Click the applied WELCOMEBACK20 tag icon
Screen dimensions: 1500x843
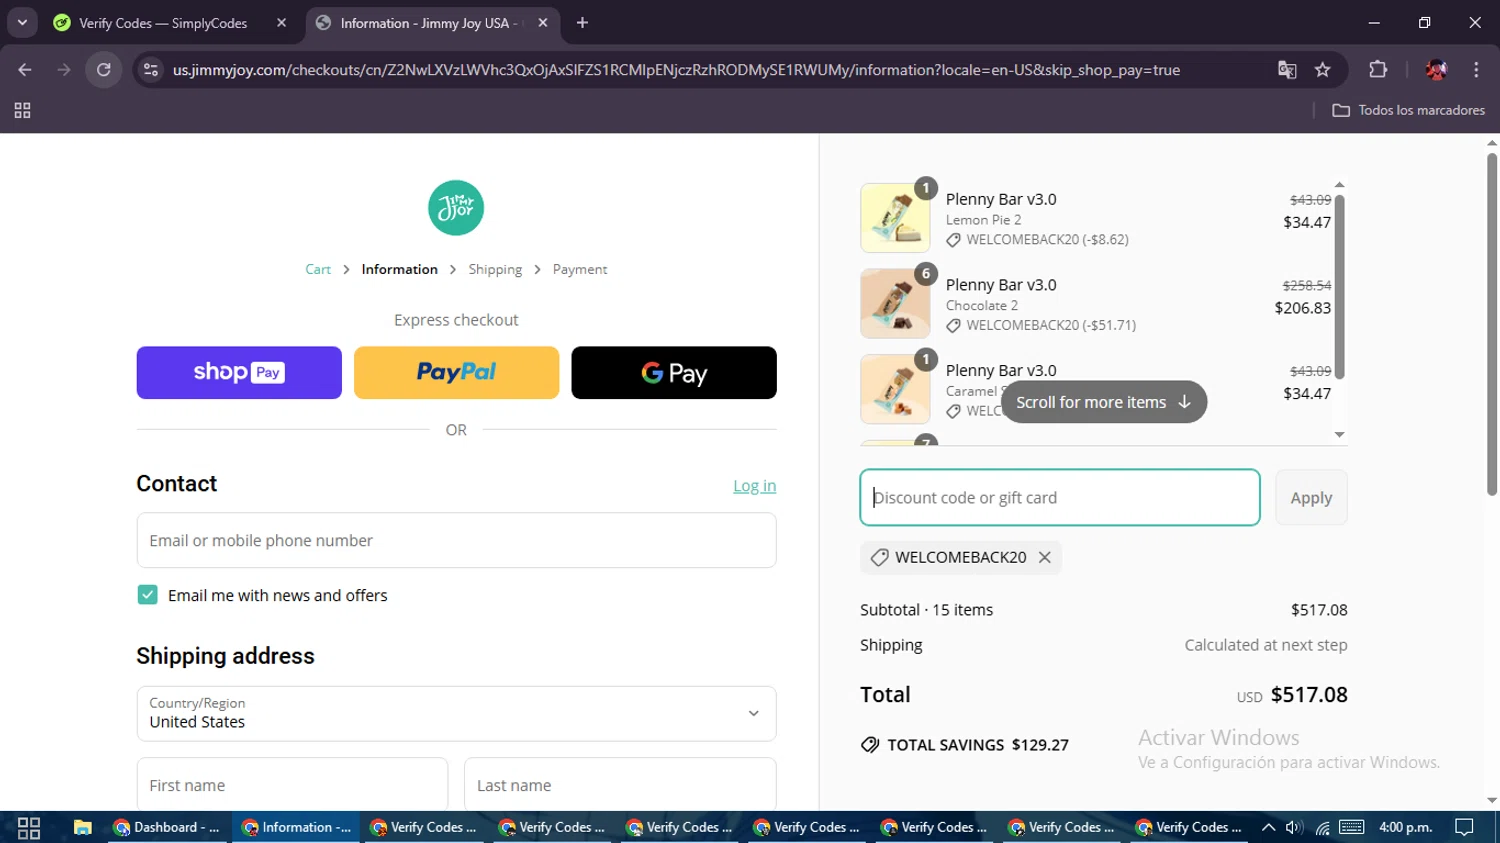point(880,558)
